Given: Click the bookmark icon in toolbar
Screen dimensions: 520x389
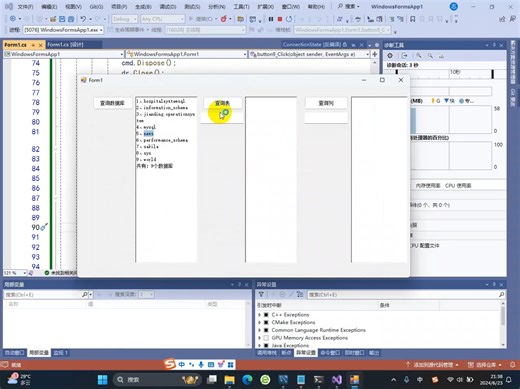Looking at the screenshot, I should tap(412, 19).
